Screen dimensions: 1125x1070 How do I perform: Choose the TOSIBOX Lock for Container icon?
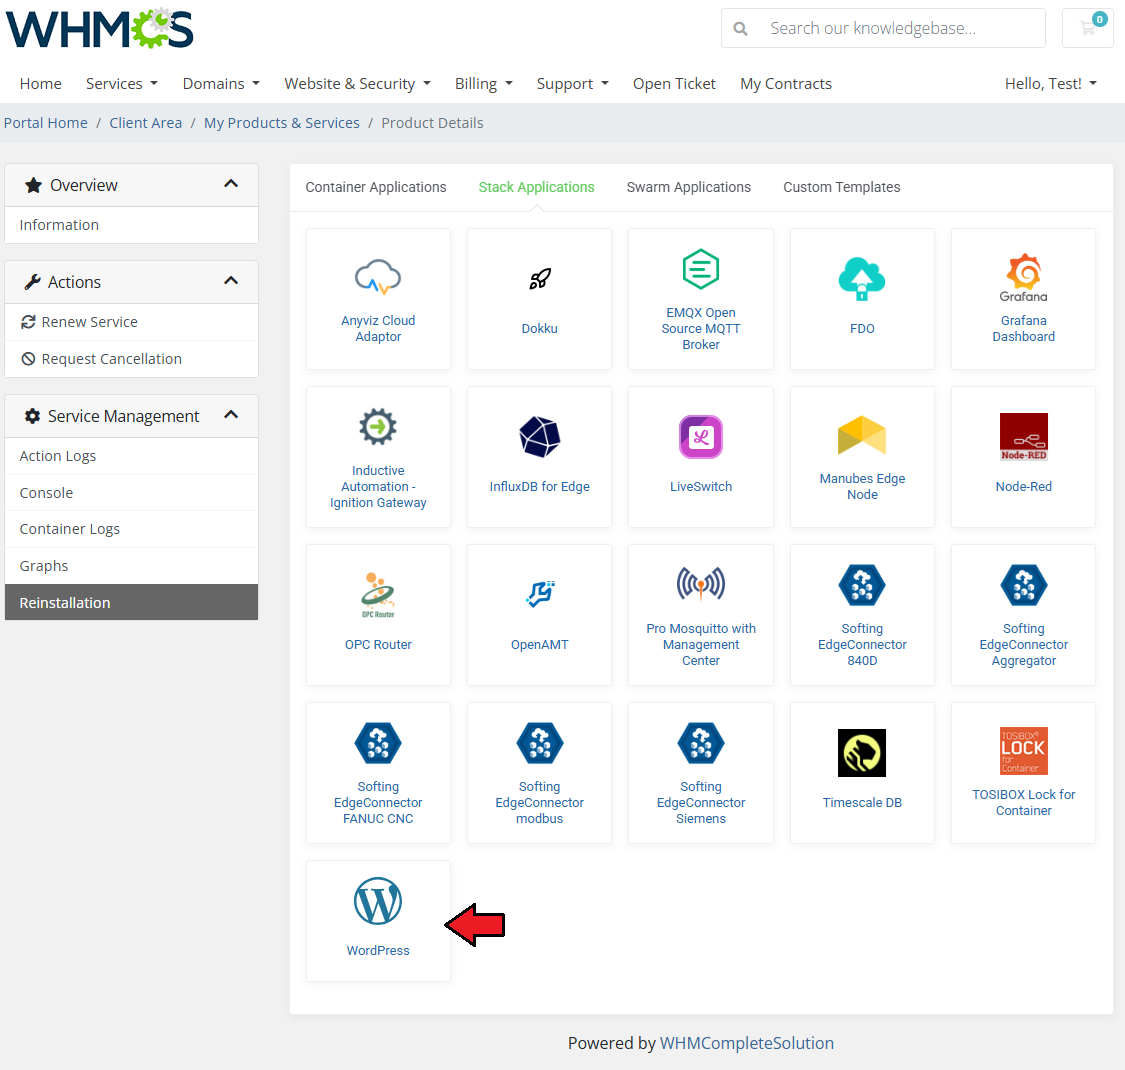tap(1023, 751)
